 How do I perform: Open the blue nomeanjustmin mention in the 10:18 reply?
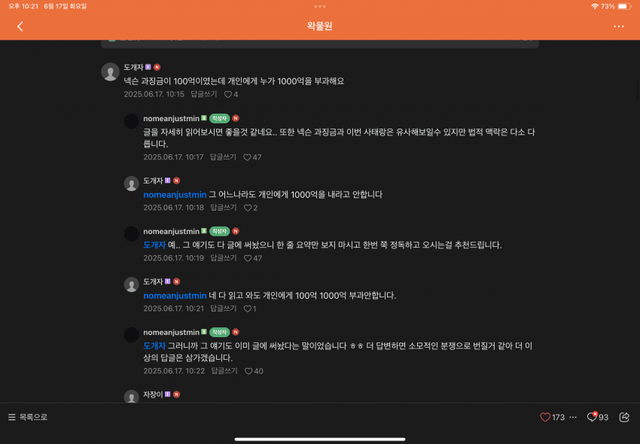tap(175, 195)
